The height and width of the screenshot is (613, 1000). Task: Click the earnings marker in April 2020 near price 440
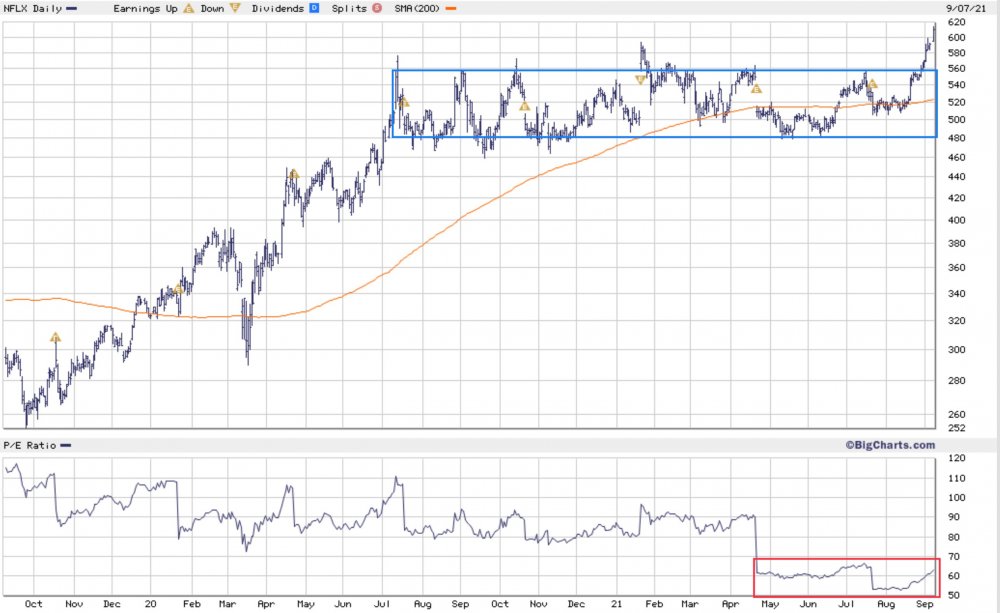[293, 174]
